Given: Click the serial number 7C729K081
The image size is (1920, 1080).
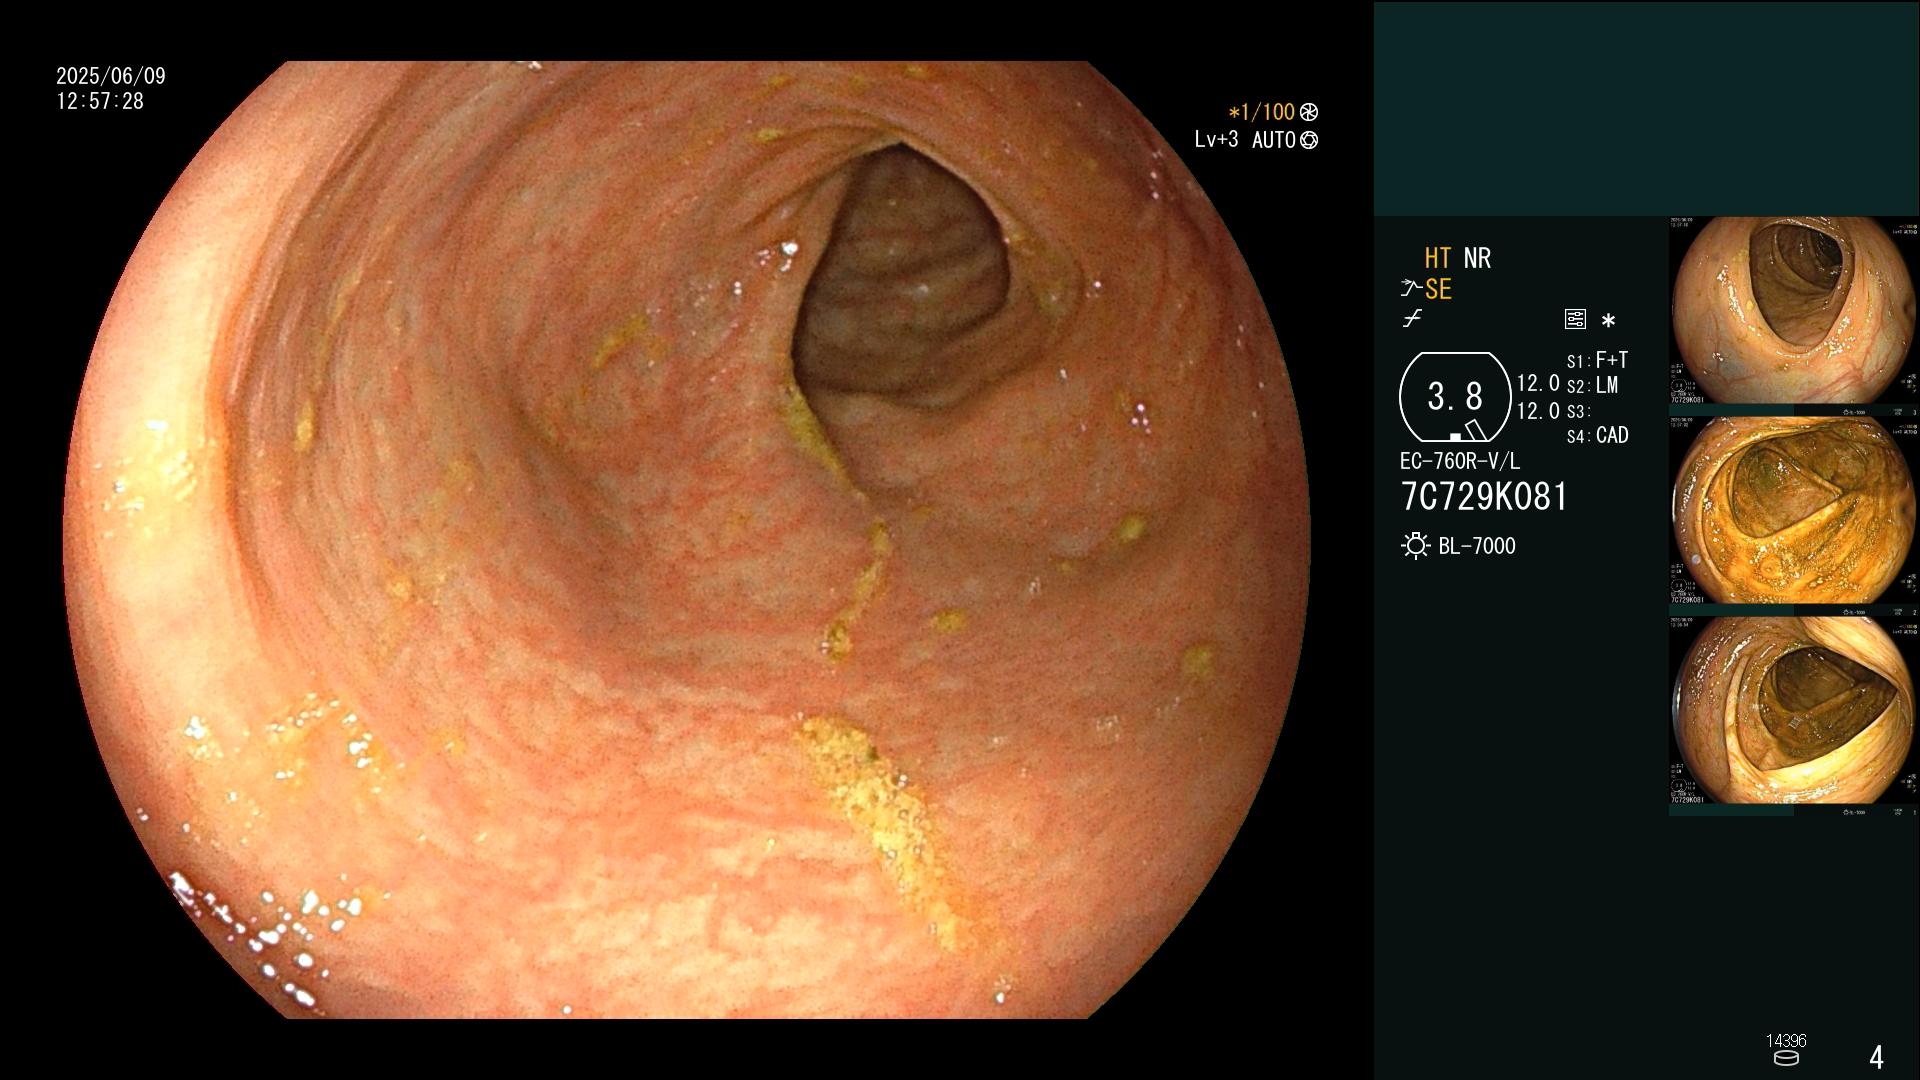Looking at the screenshot, I should point(1484,497).
